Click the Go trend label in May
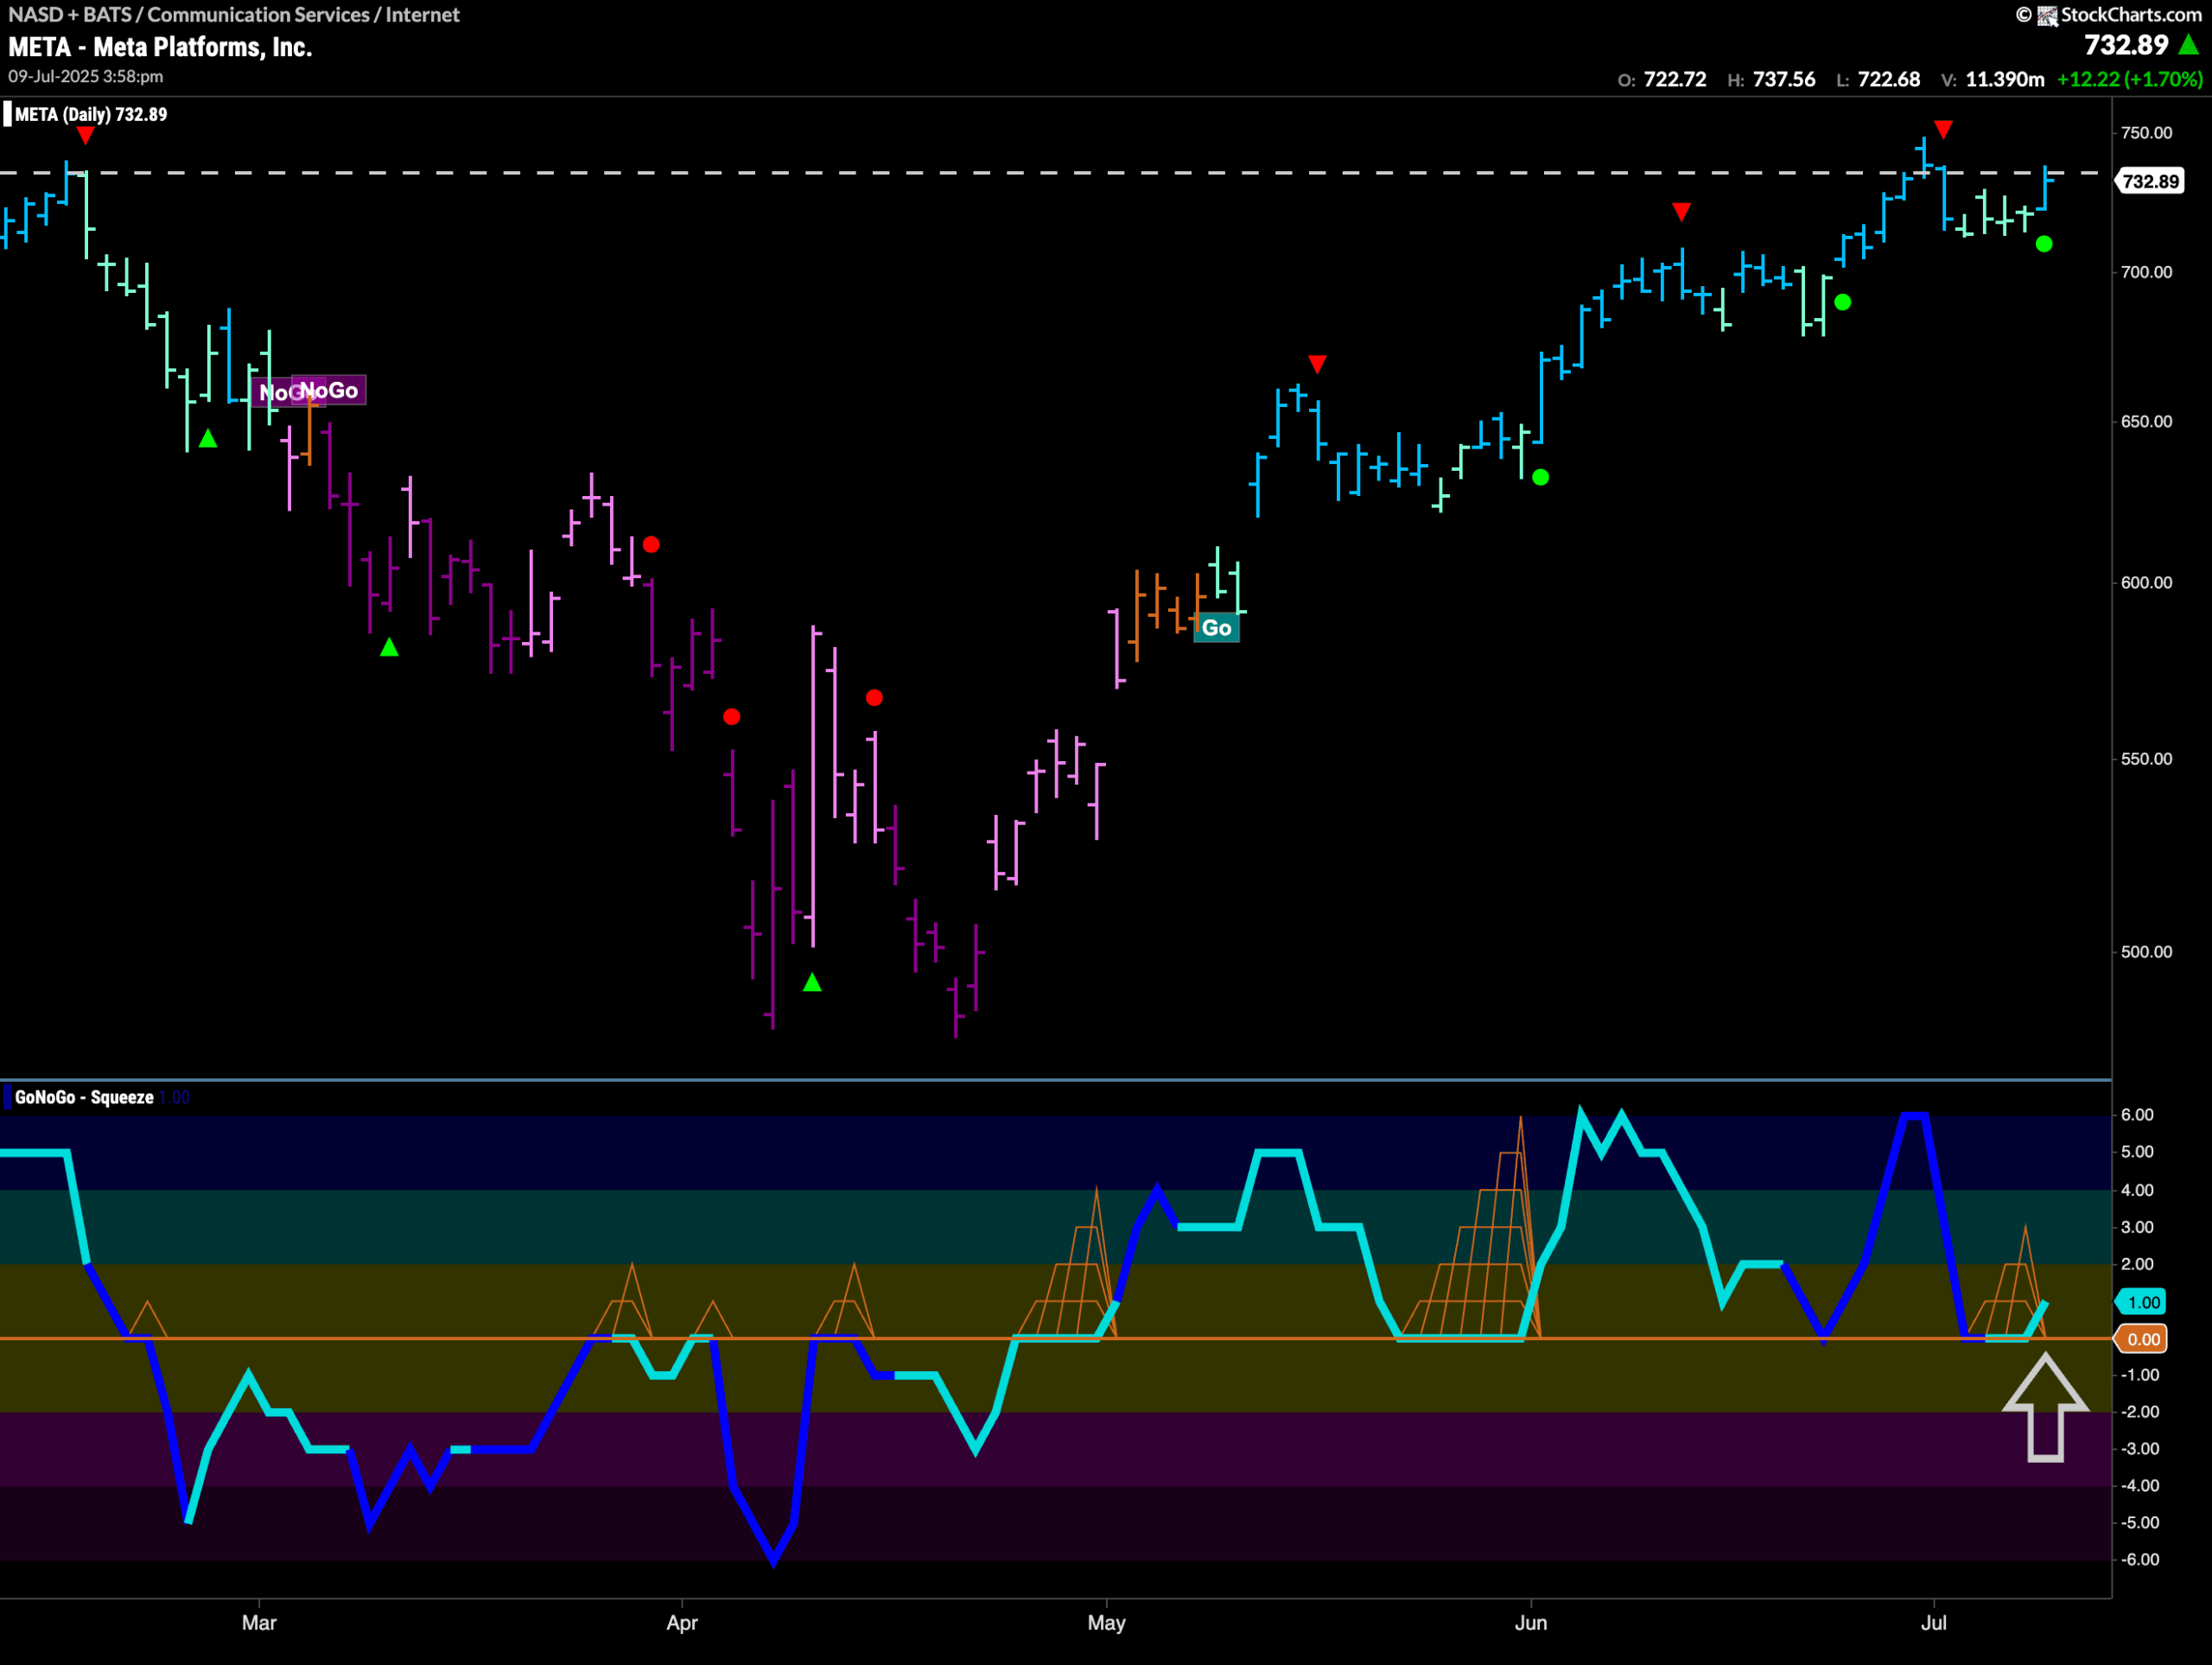The height and width of the screenshot is (1665, 2212). pyautogui.click(x=1216, y=628)
